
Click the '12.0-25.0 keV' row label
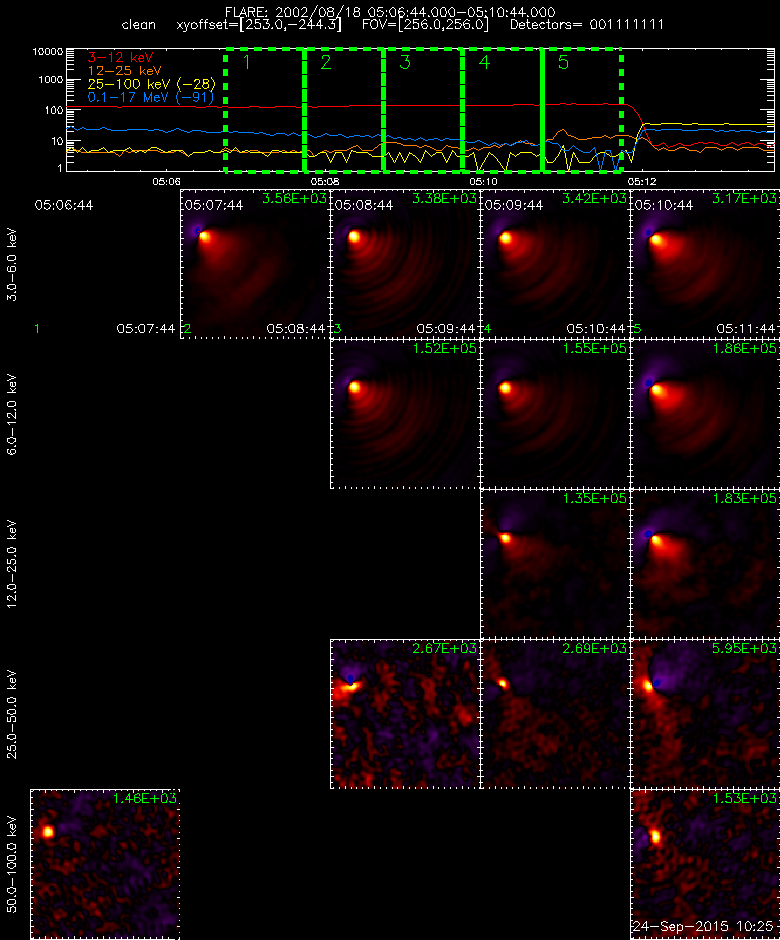coord(12,564)
